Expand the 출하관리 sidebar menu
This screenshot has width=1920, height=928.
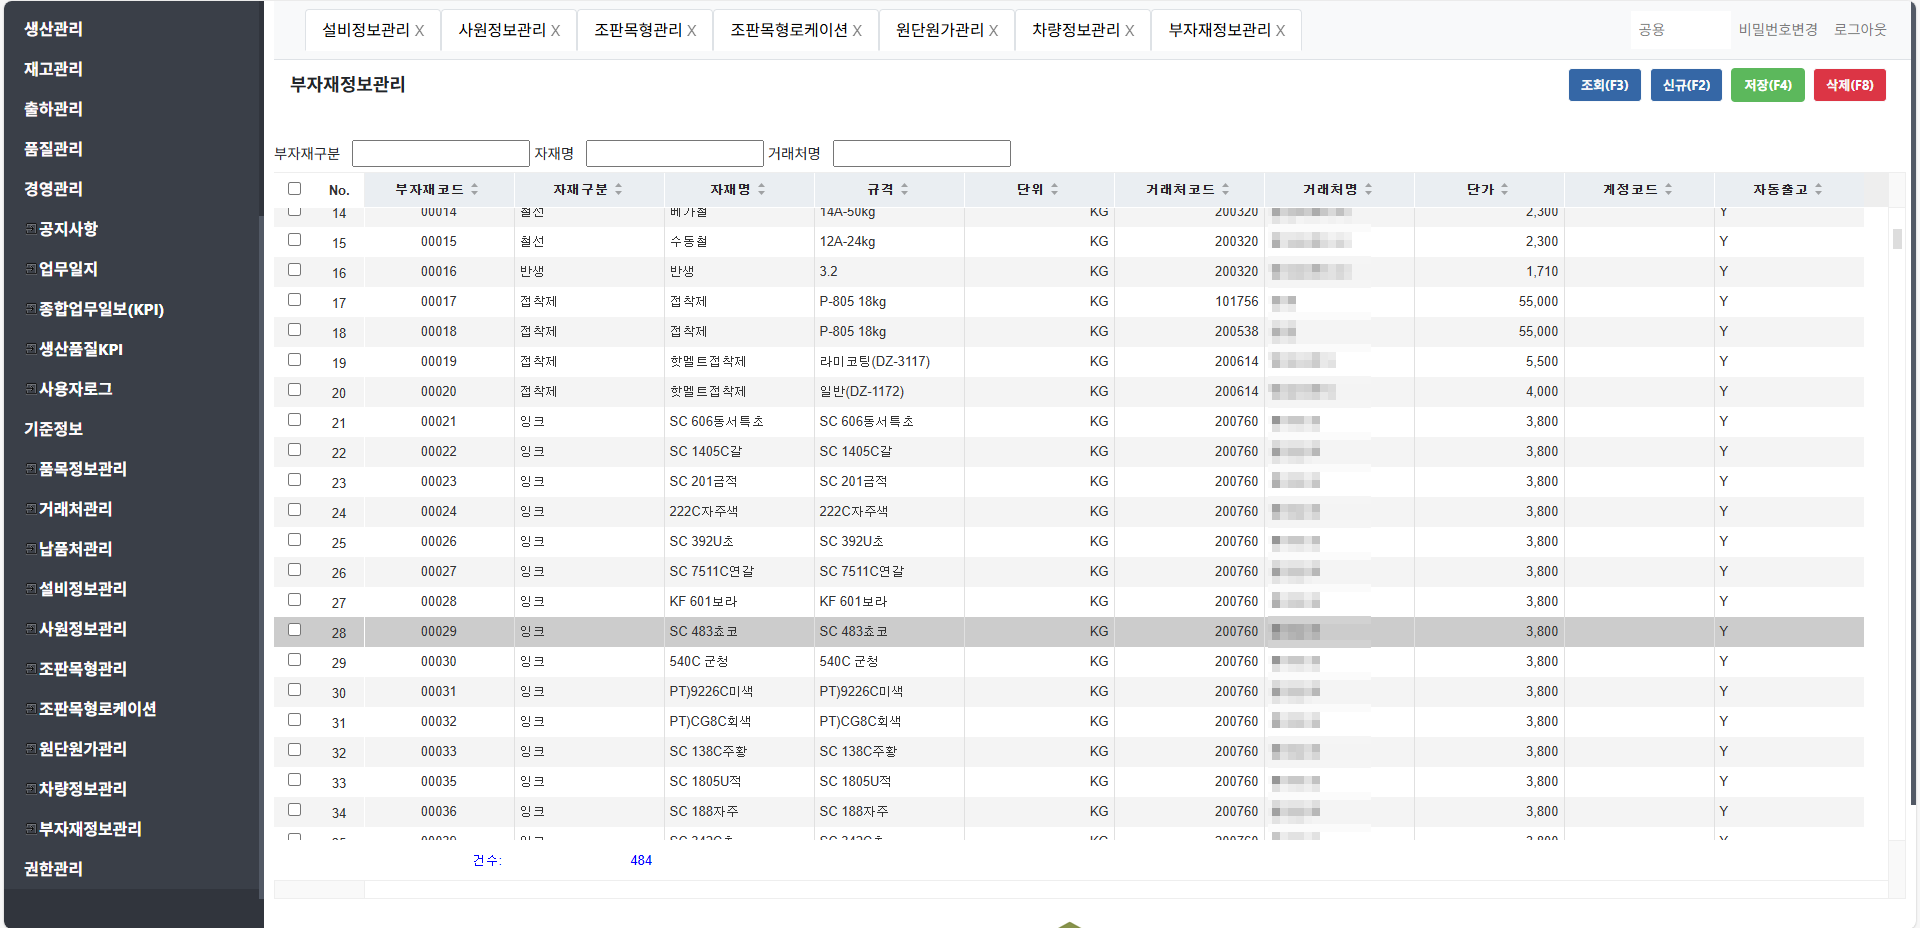(53, 109)
